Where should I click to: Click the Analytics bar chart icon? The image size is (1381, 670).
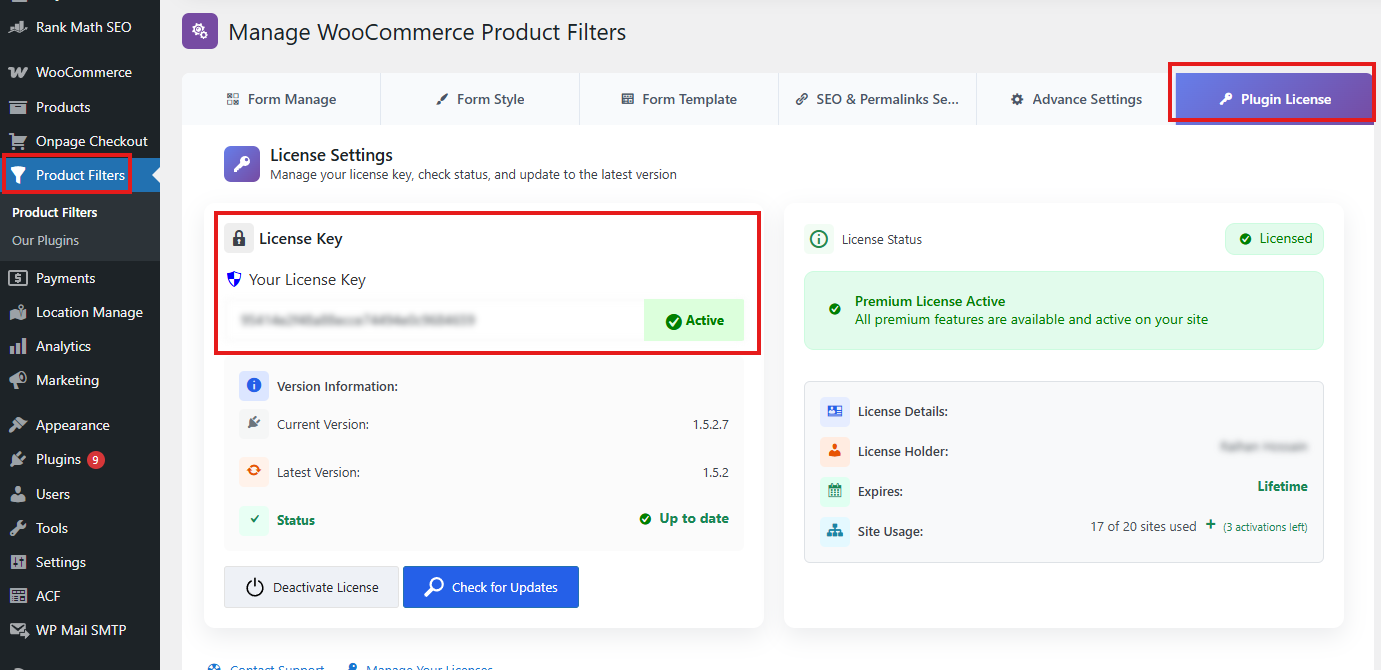tap(17, 346)
